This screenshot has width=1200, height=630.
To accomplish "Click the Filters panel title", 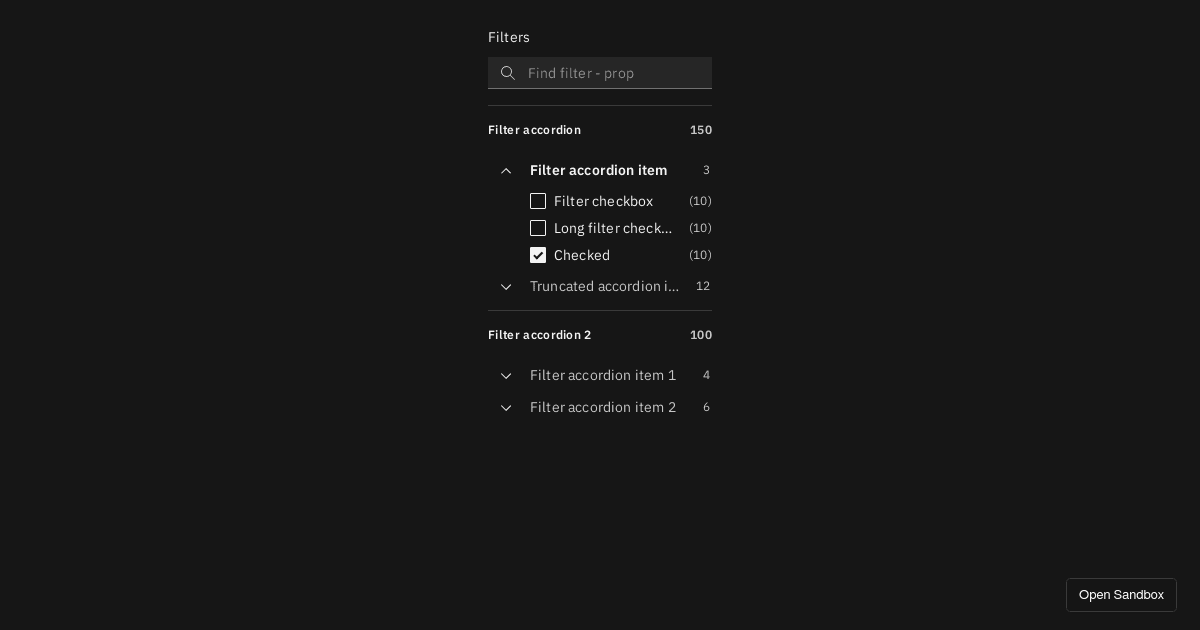I will point(509,37).
